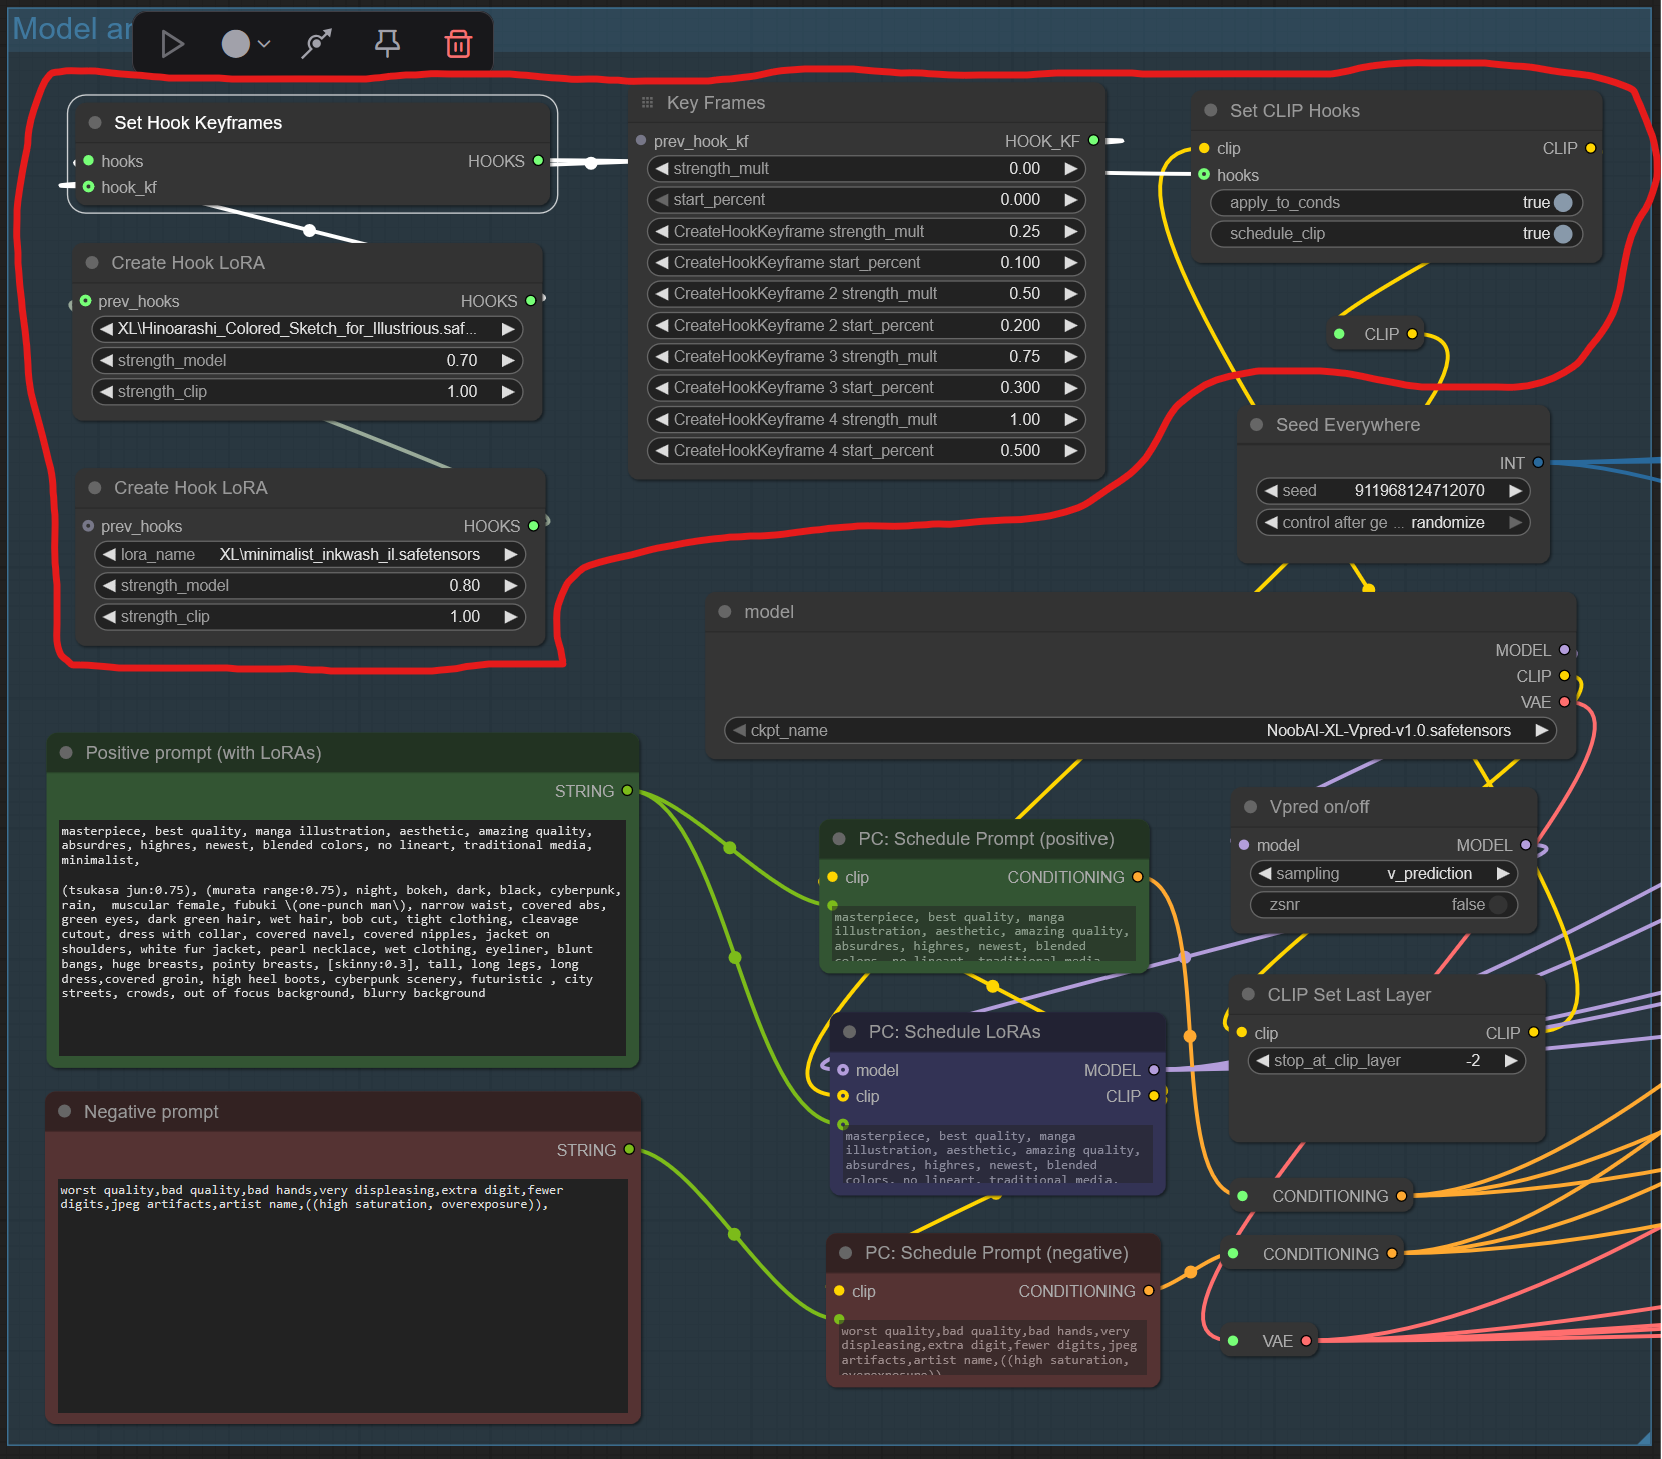This screenshot has height=1459, width=1662.
Task: Click the red trash delete icon
Action: tap(458, 44)
